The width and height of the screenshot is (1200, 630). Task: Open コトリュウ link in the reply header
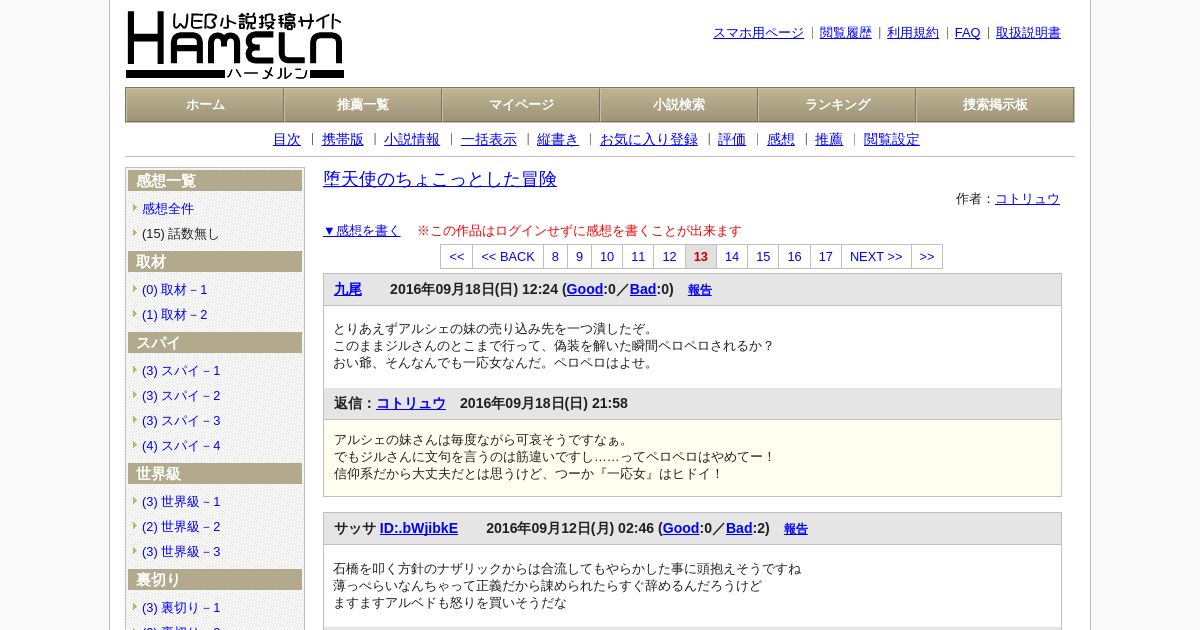pos(411,403)
